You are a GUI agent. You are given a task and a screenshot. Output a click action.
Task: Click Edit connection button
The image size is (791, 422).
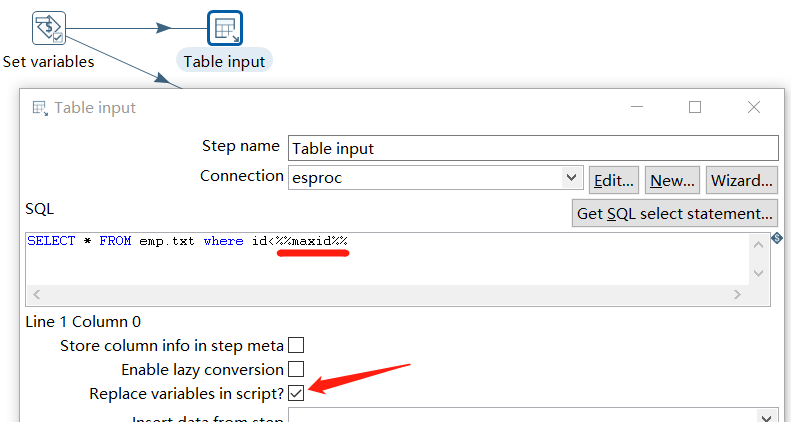pos(614,180)
